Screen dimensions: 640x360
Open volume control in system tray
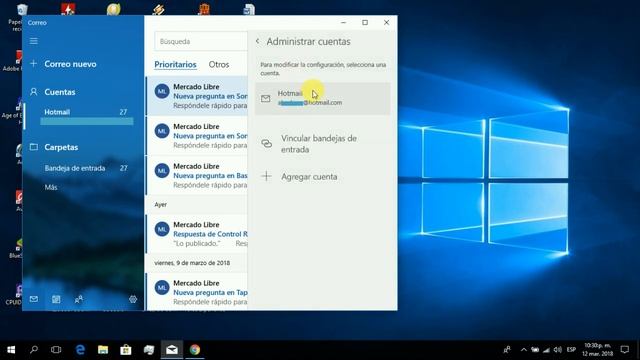(558, 350)
